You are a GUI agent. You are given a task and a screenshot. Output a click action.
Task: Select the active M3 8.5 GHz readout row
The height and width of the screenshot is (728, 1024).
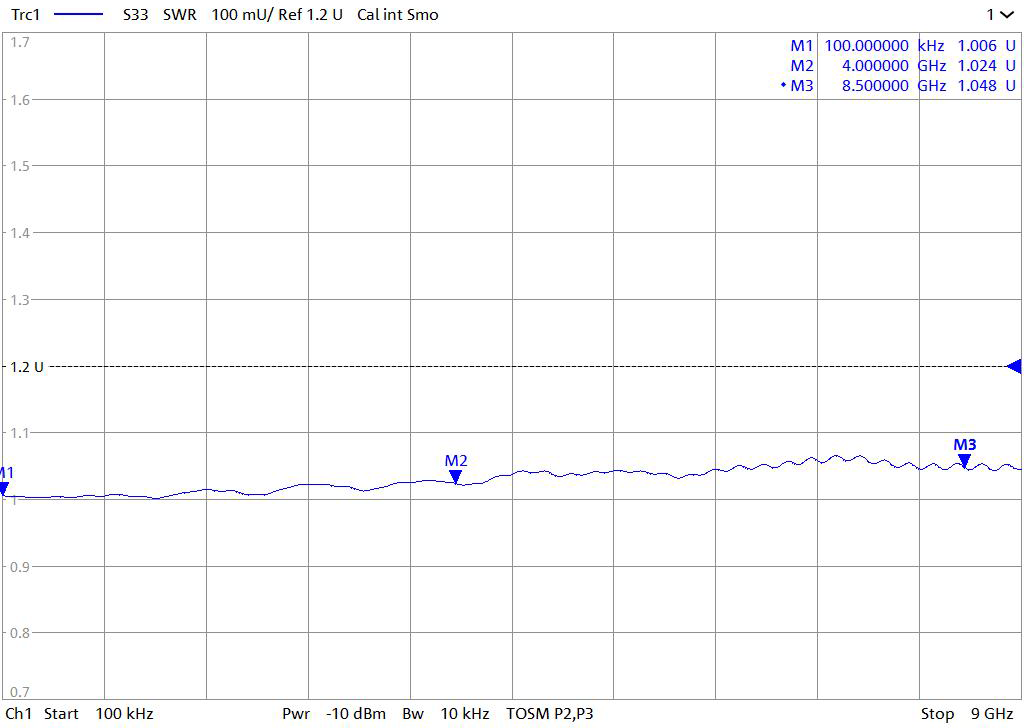(x=902, y=86)
